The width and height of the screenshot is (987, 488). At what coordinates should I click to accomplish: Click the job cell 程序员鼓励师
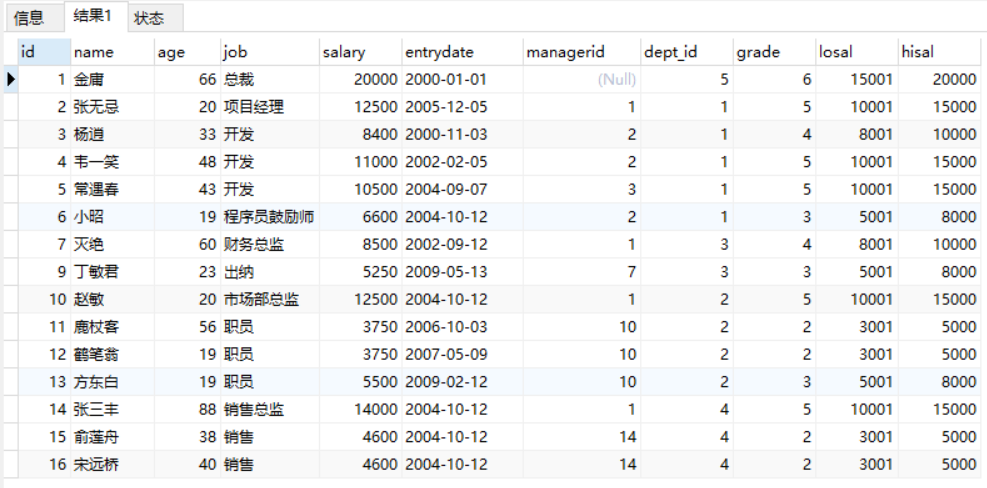click(269, 217)
